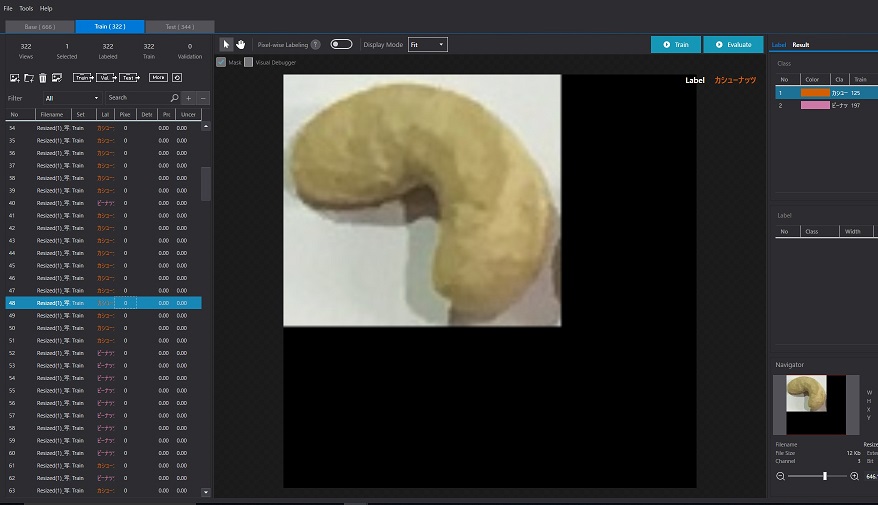This screenshot has height=505, width=878.
Task: Select row 61 in the file list
Action: (x=103, y=466)
